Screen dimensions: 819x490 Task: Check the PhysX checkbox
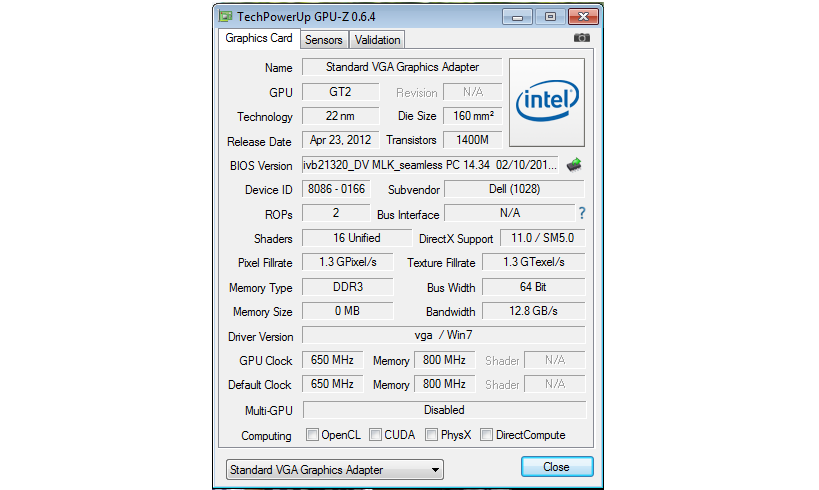432,435
